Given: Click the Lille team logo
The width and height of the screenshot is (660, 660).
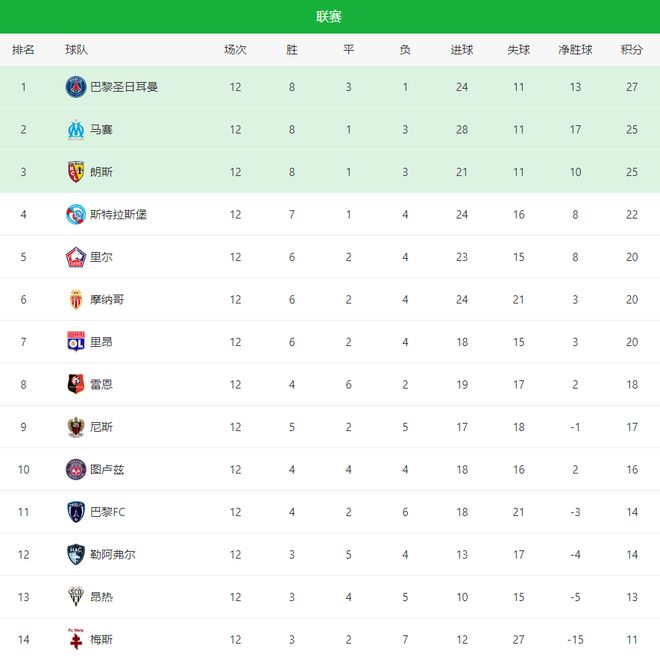Looking at the screenshot, I should point(76,257).
